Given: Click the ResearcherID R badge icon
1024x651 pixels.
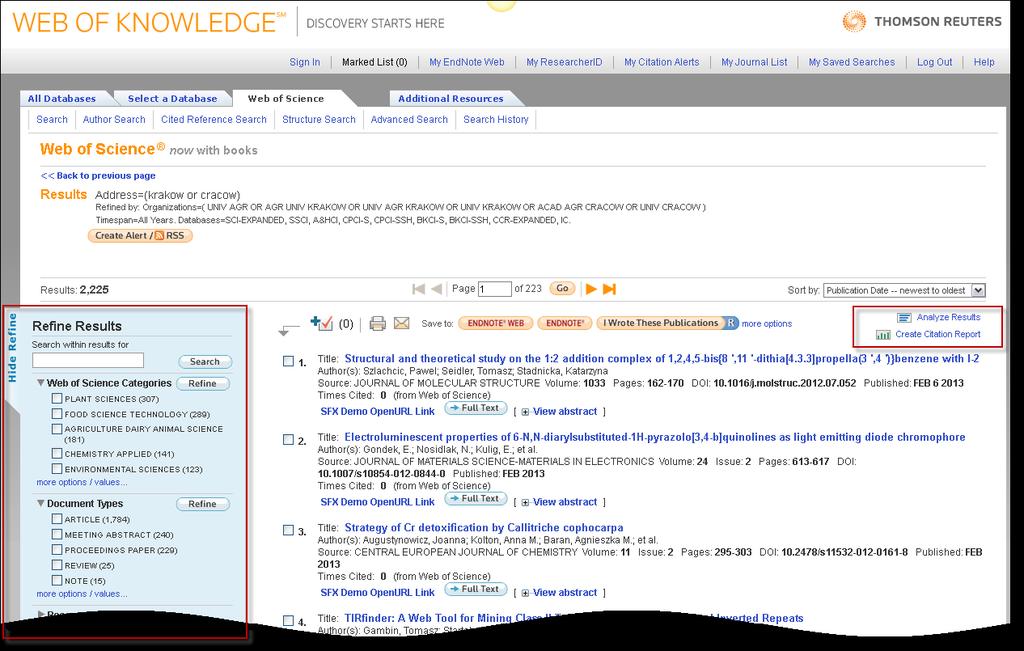Looking at the screenshot, I should pyautogui.click(x=731, y=323).
